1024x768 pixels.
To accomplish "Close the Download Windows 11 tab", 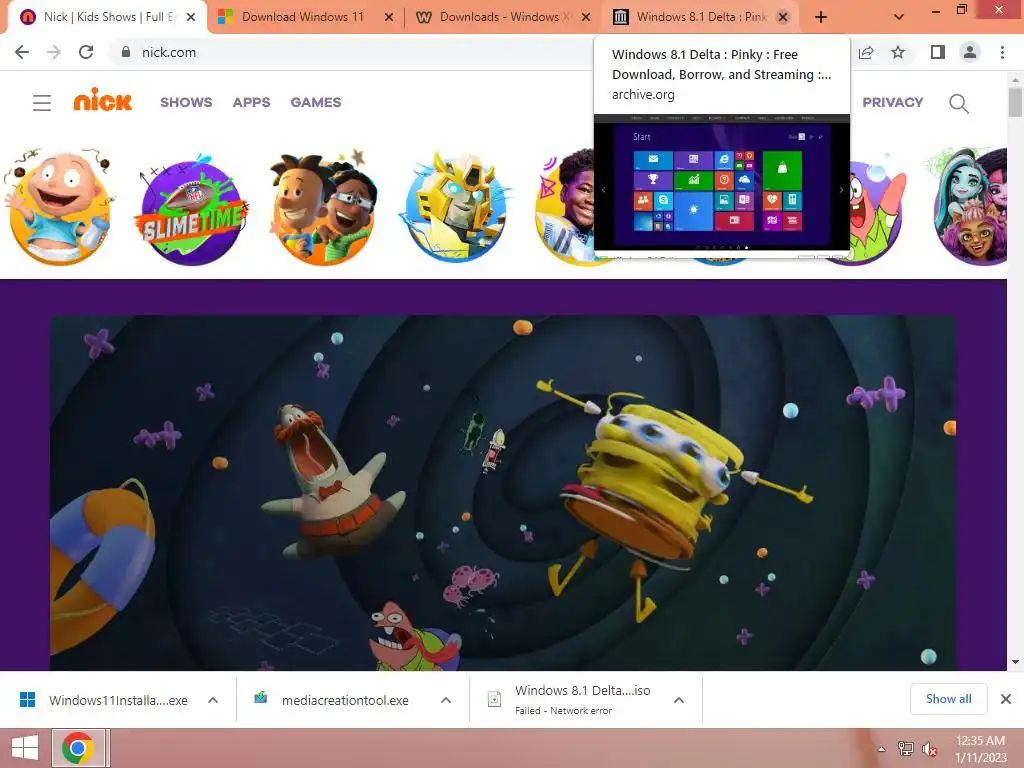I will (389, 17).
